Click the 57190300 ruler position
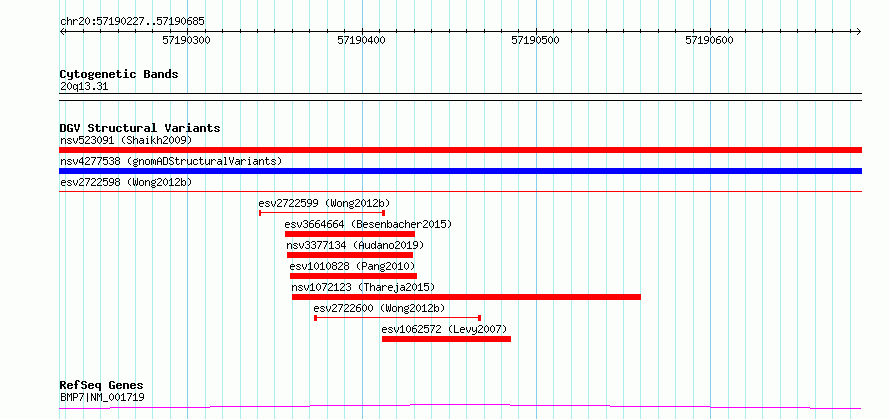Image resolution: width=890 pixels, height=419 pixels. (187, 40)
